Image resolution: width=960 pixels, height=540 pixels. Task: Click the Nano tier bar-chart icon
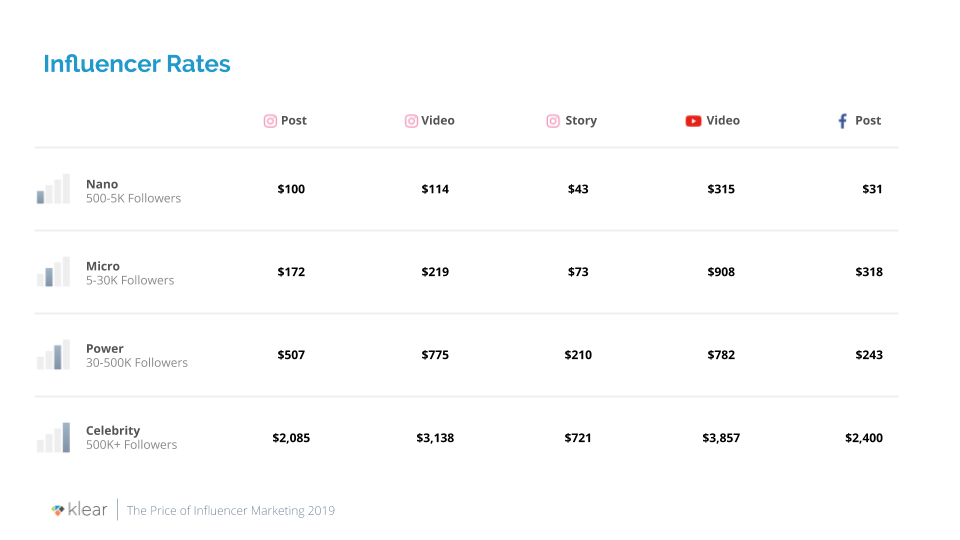tap(54, 190)
